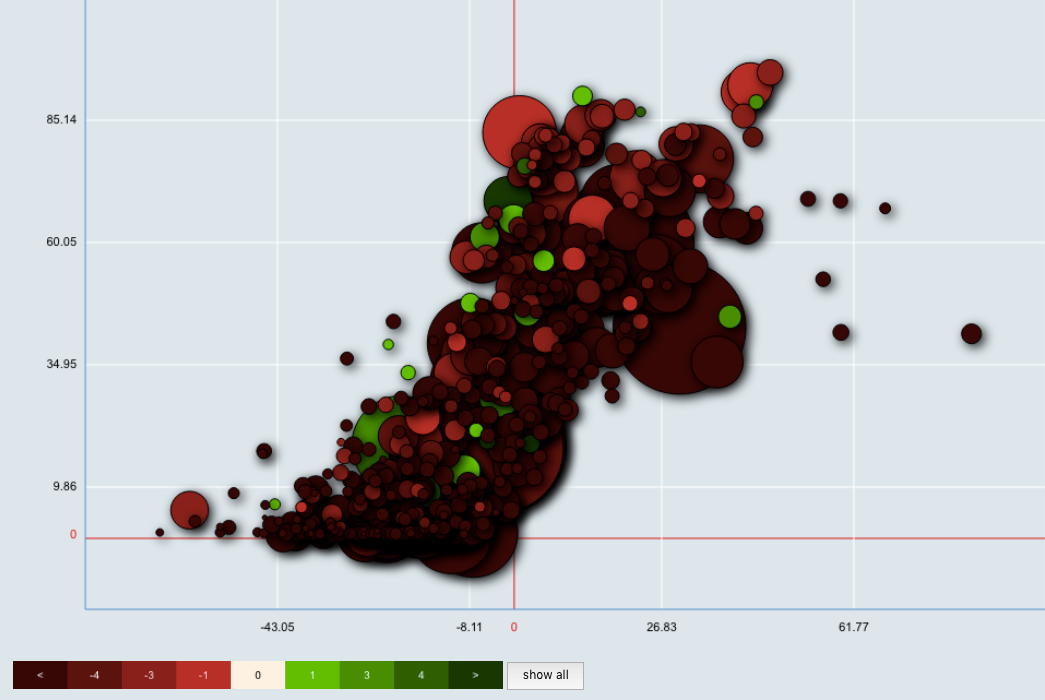Filter by the '1' bright green legend swatch
1045x700 pixels.
312,675
